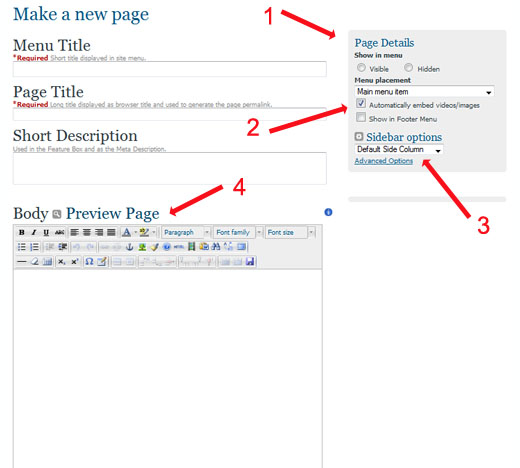Open the Paragraph format dropdown

click(186, 232)
